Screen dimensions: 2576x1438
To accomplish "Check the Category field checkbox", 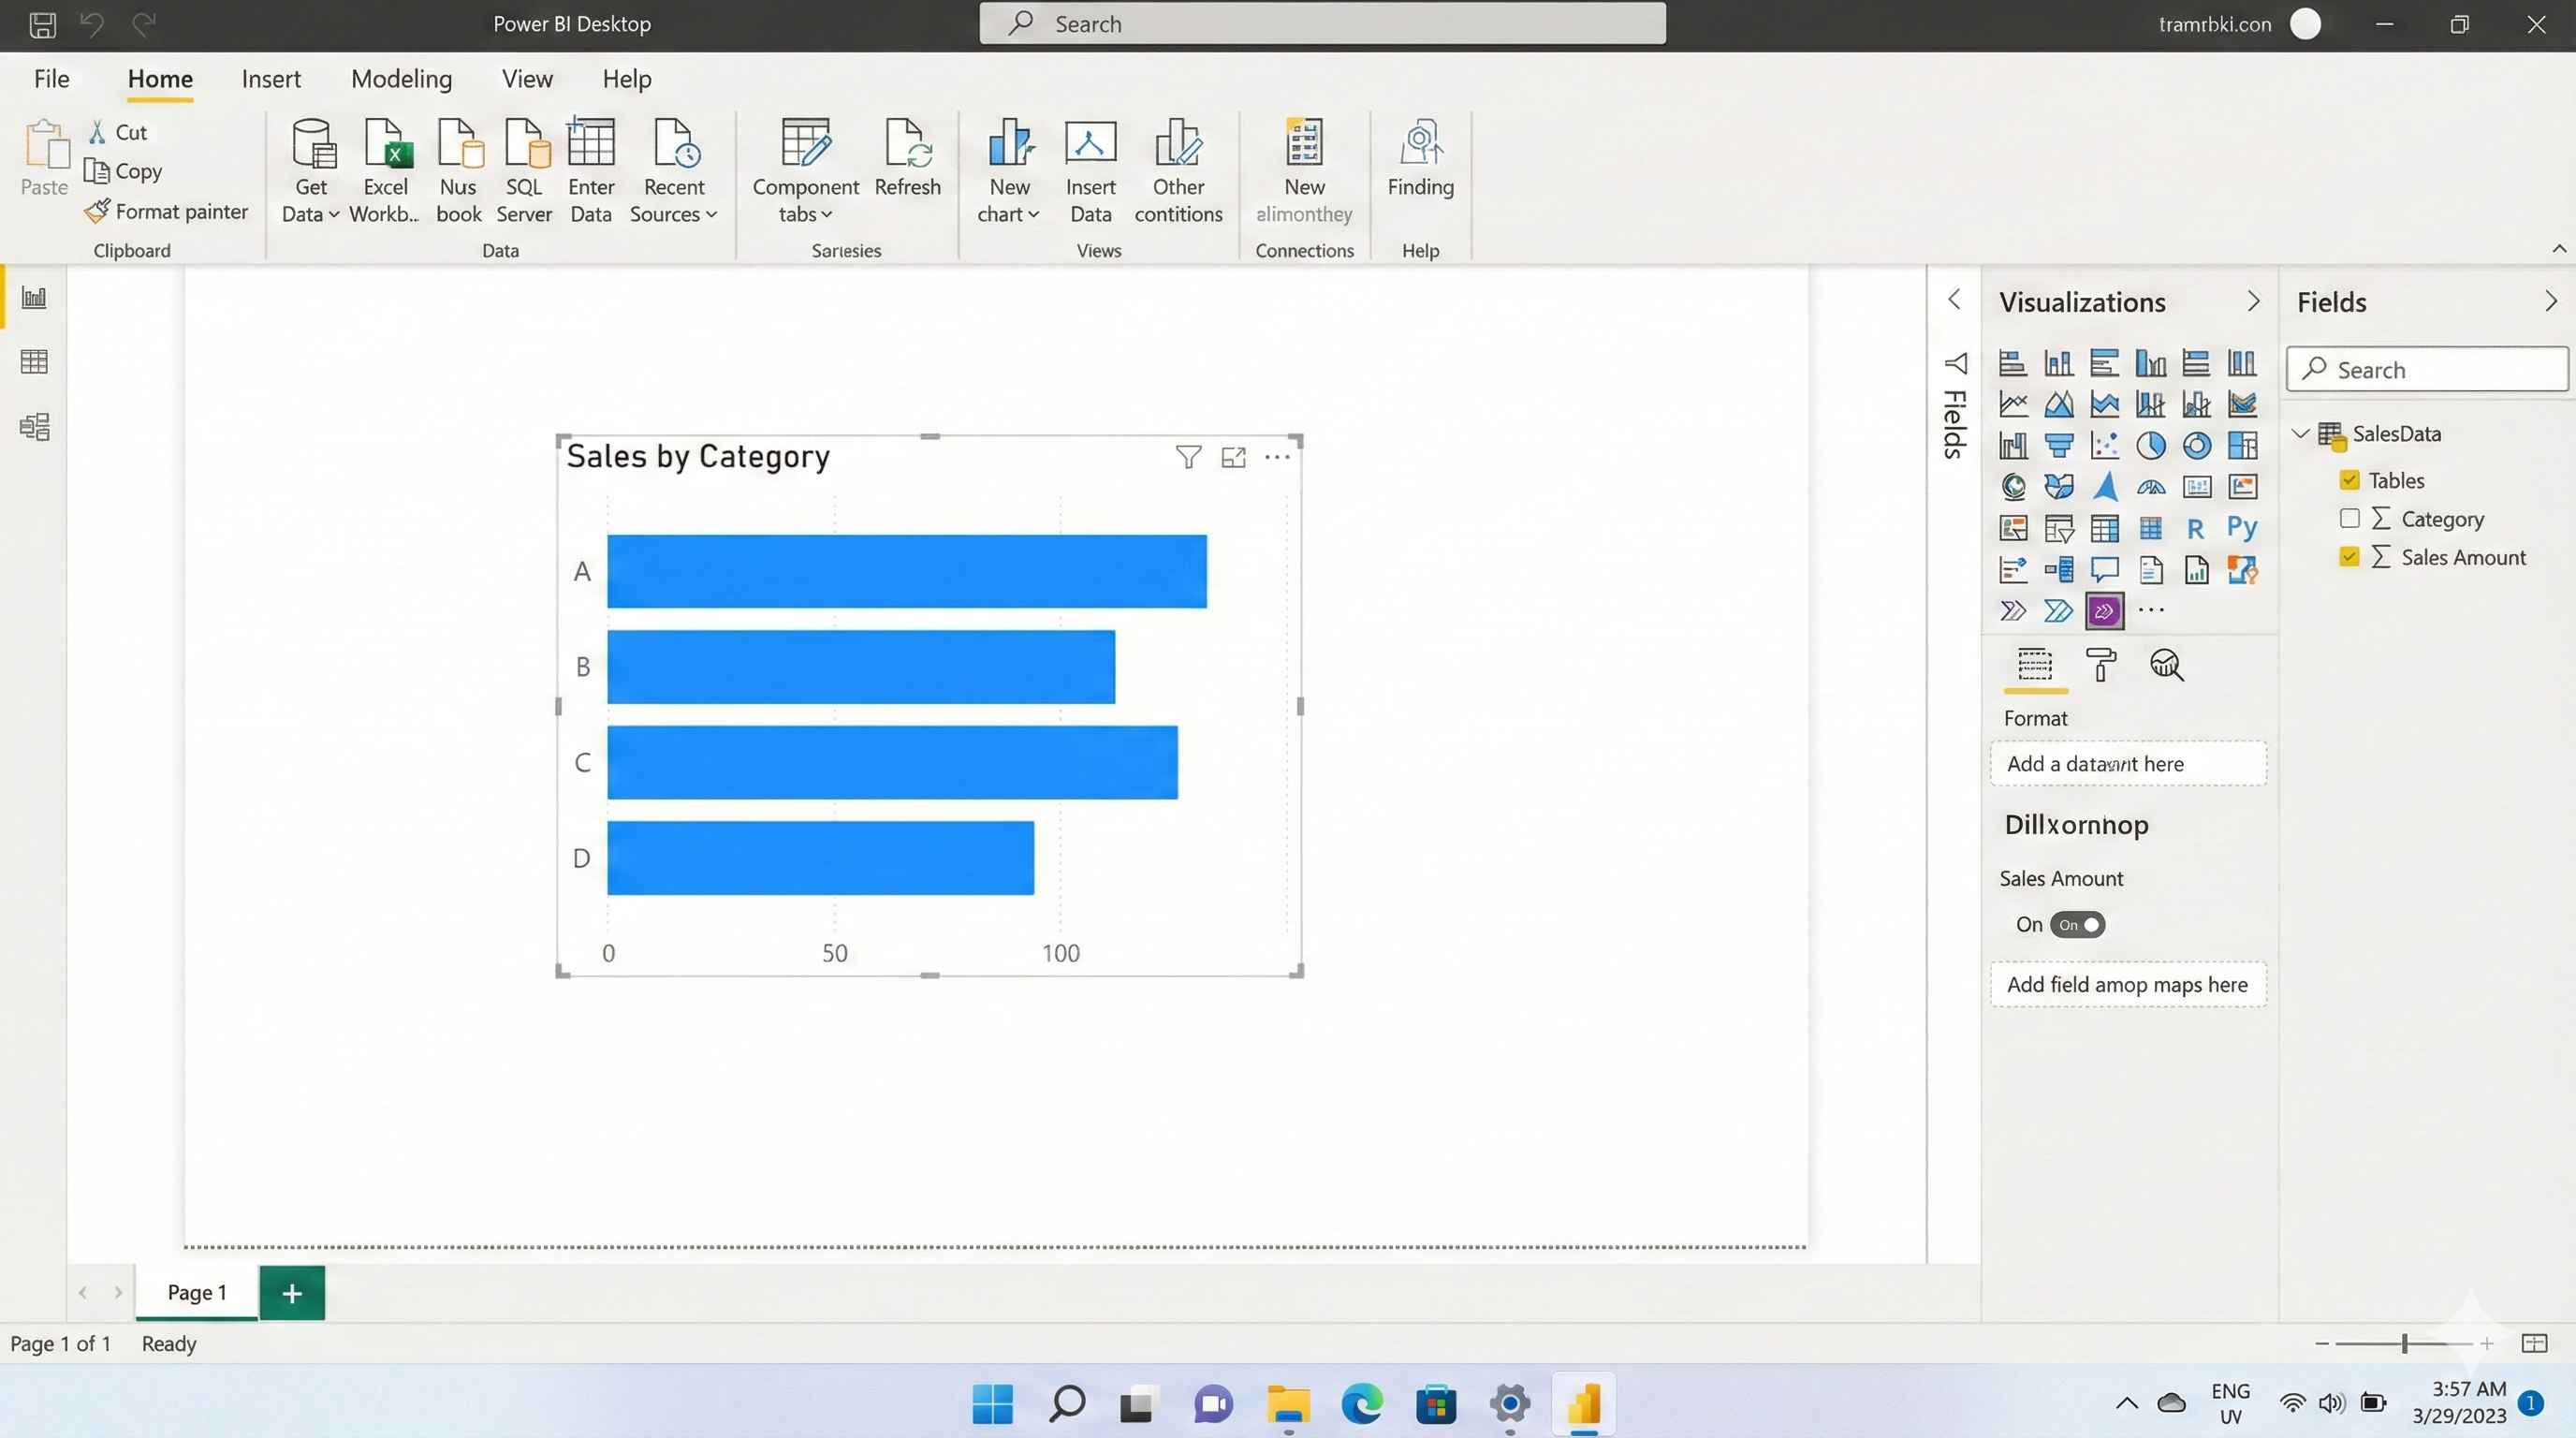I will (2349, 518).
